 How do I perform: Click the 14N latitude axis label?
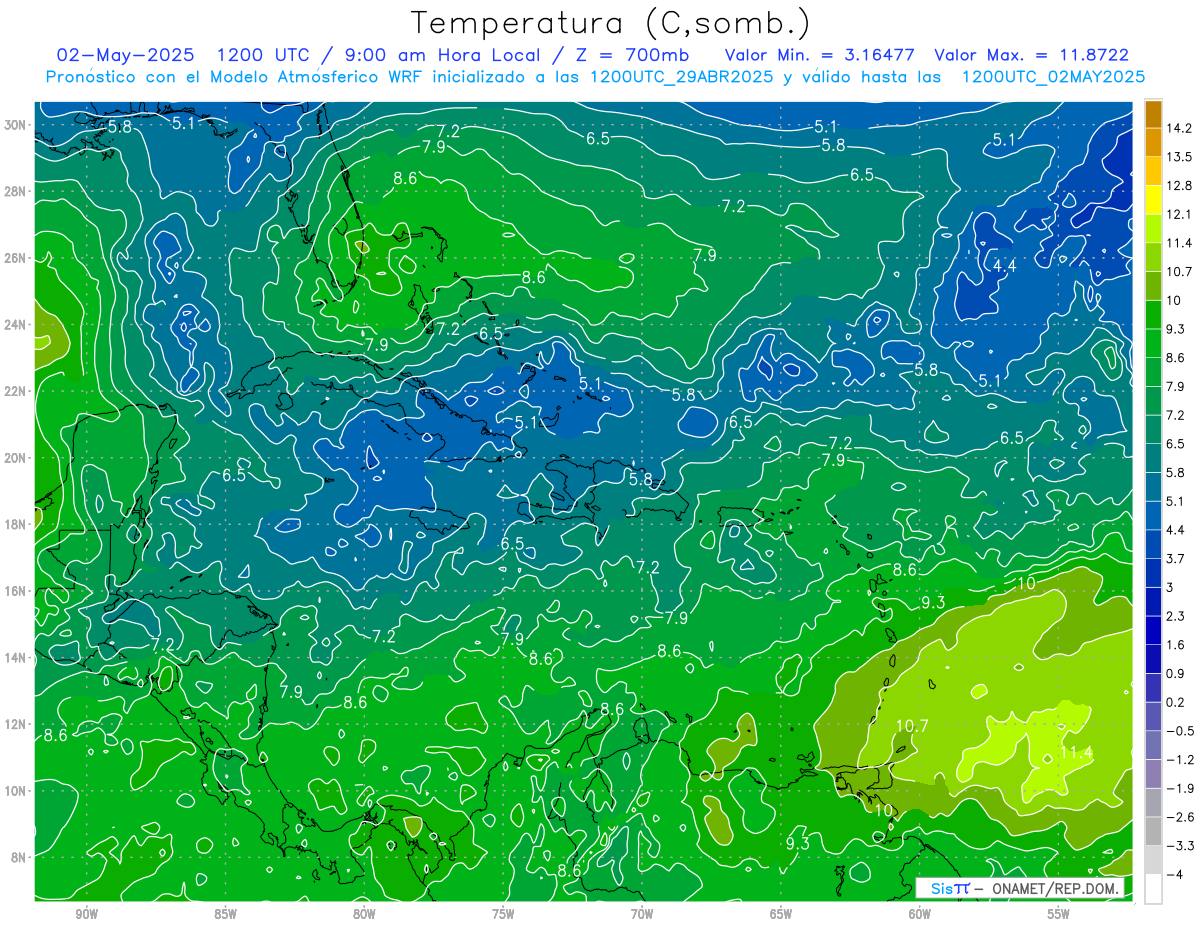tap(16, 658)
